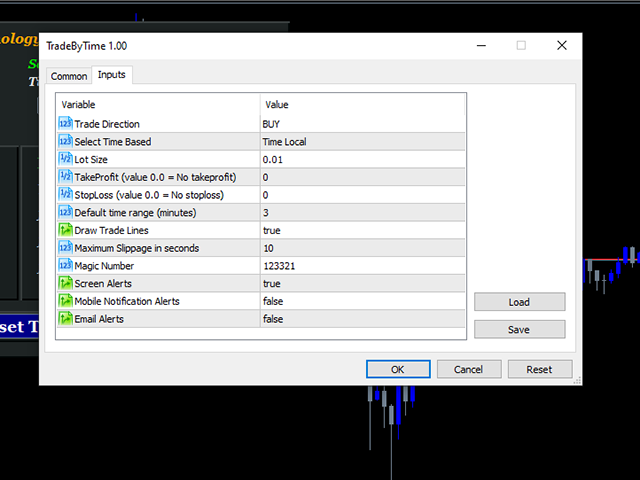Toggle the Draw Trade Lines true value

(x=363, y=230)
